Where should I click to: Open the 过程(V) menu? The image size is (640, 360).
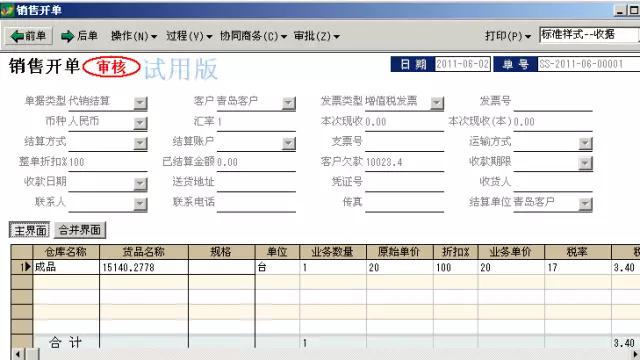click(x=189, y=36)
